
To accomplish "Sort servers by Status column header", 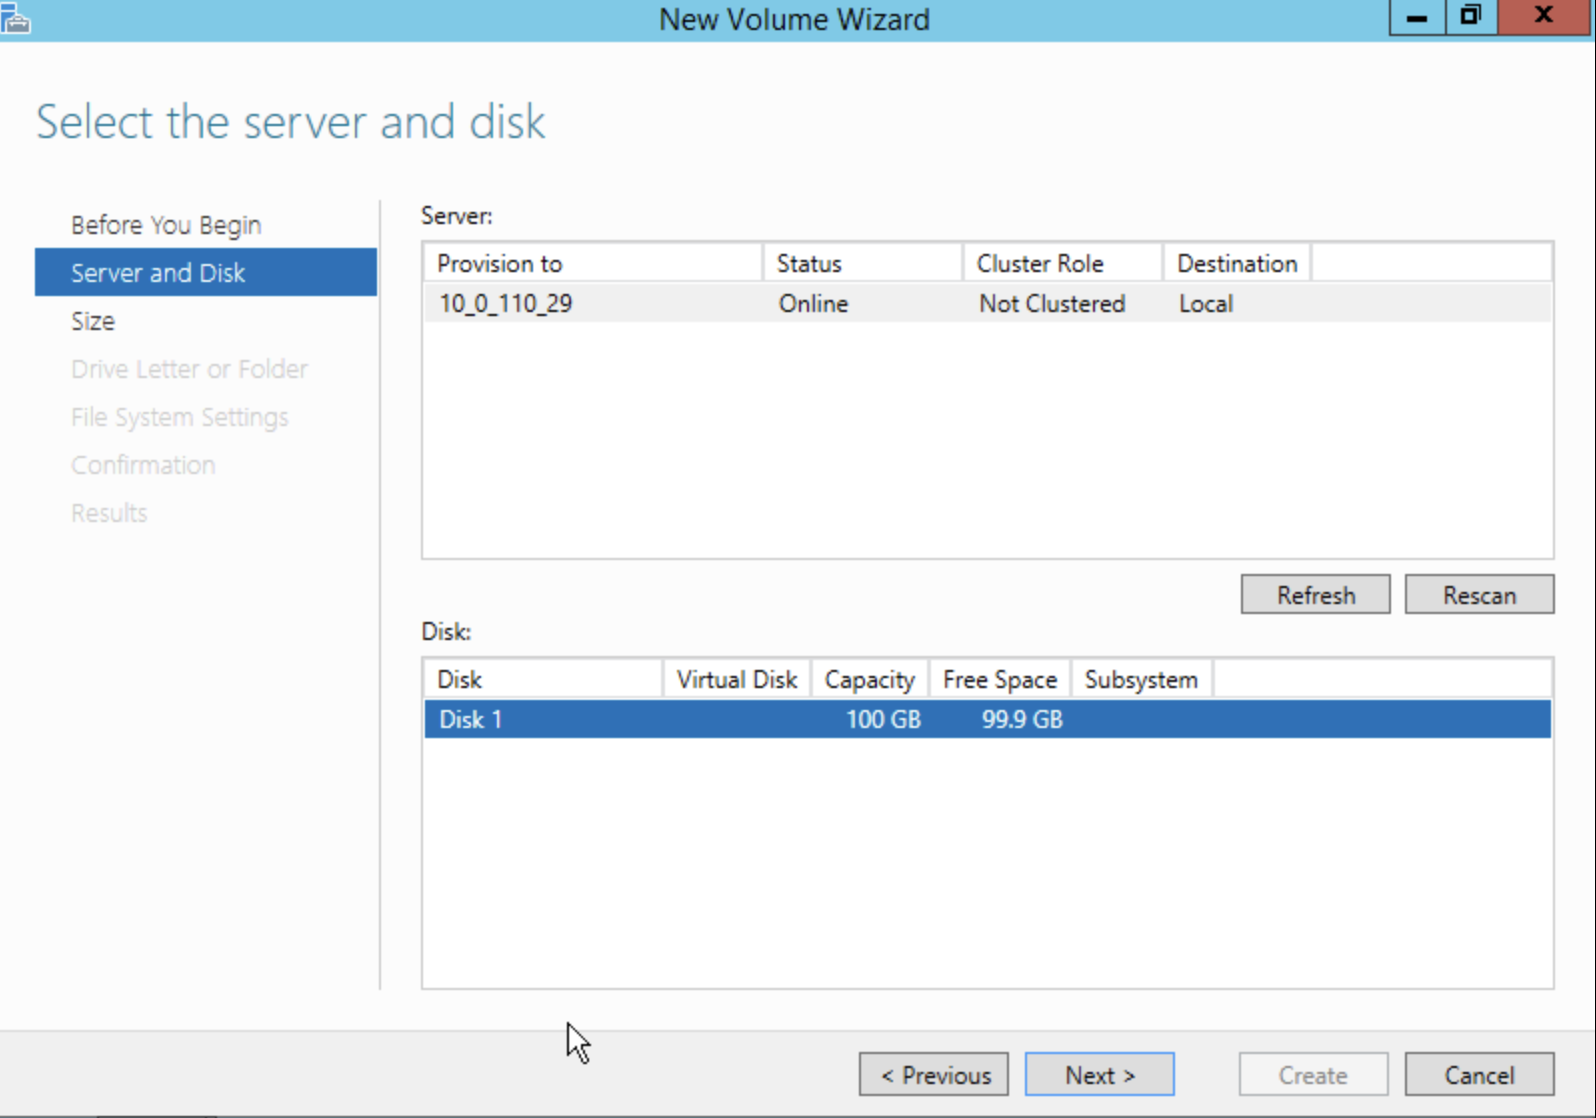I will [x=809, y=264].
